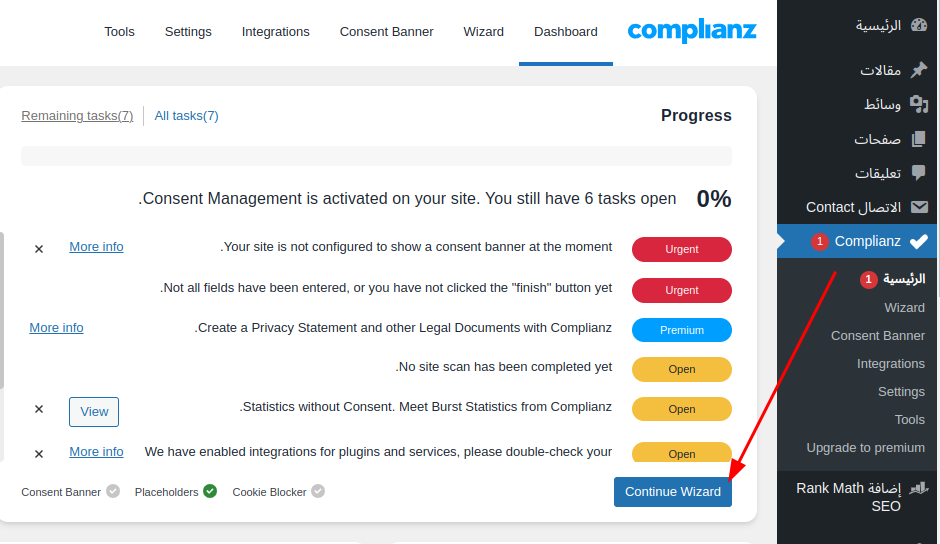Click the media icon for وسائط

(x=919, y=104)
